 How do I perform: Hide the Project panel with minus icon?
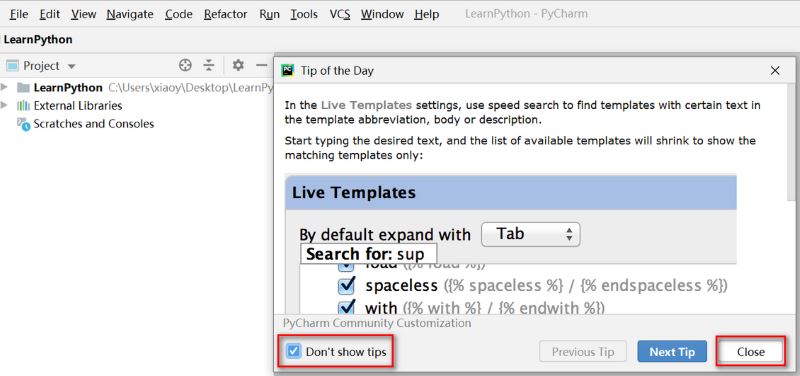262,65
